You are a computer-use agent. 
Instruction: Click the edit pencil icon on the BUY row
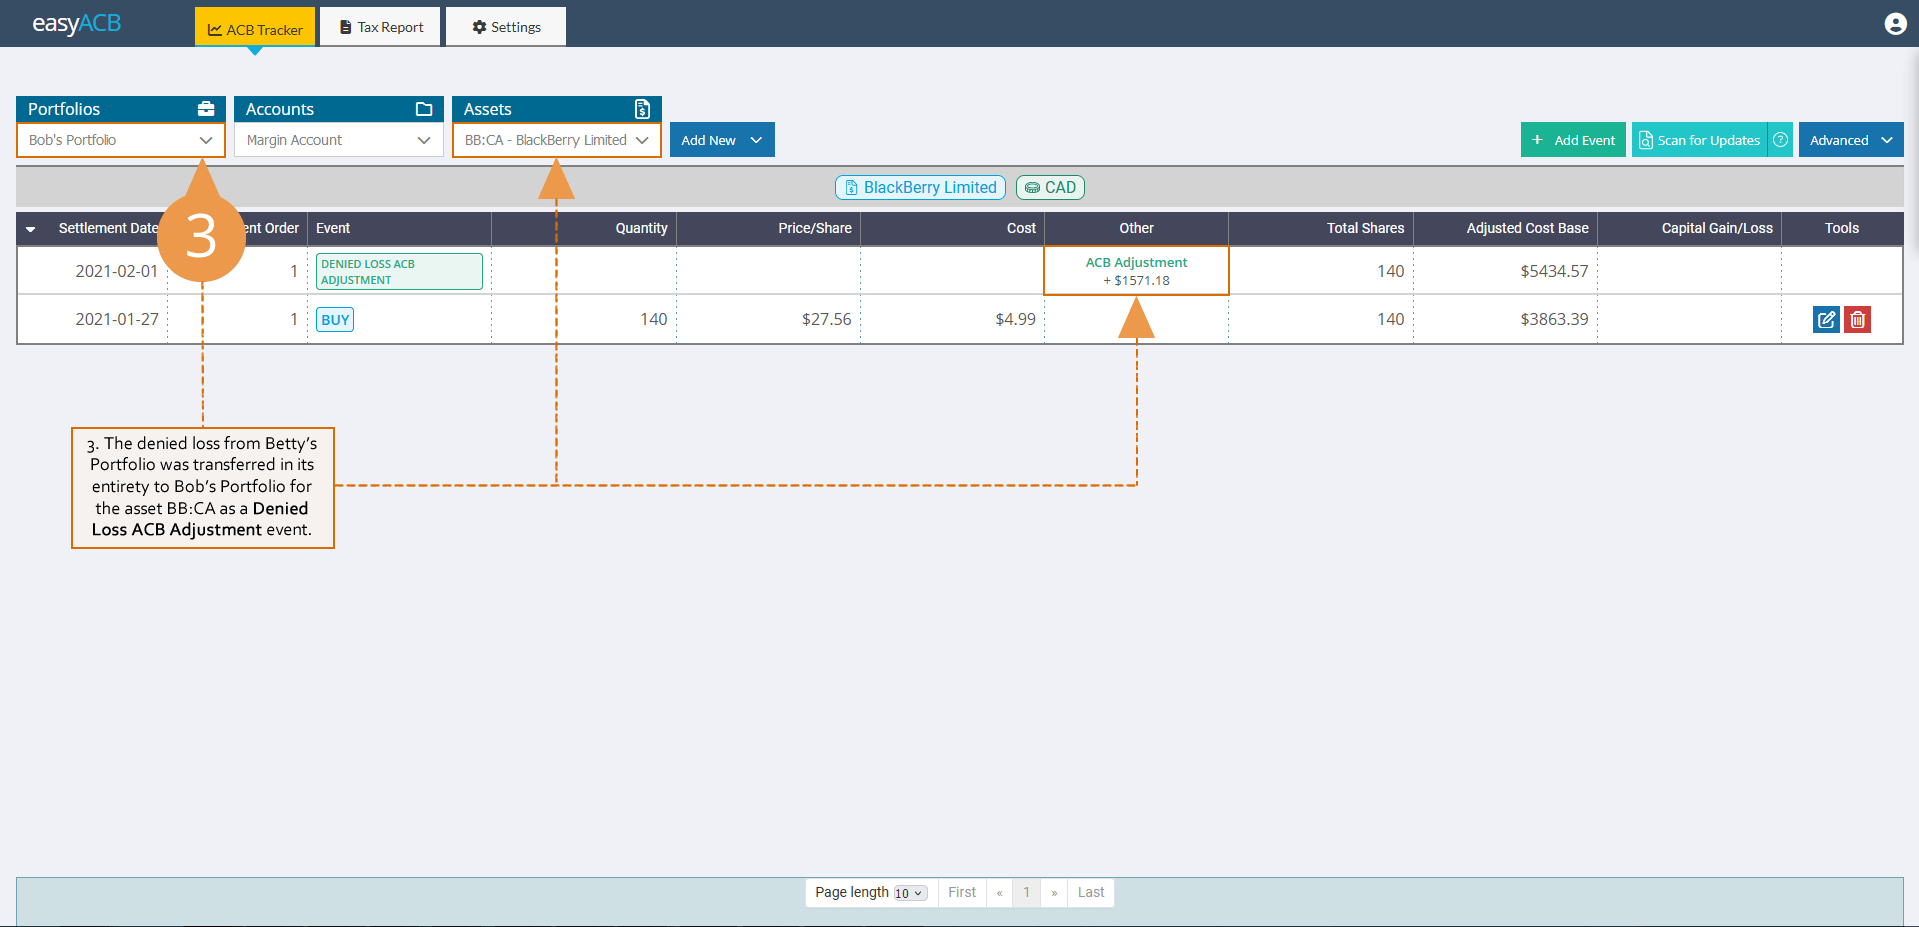(1826, 319)
